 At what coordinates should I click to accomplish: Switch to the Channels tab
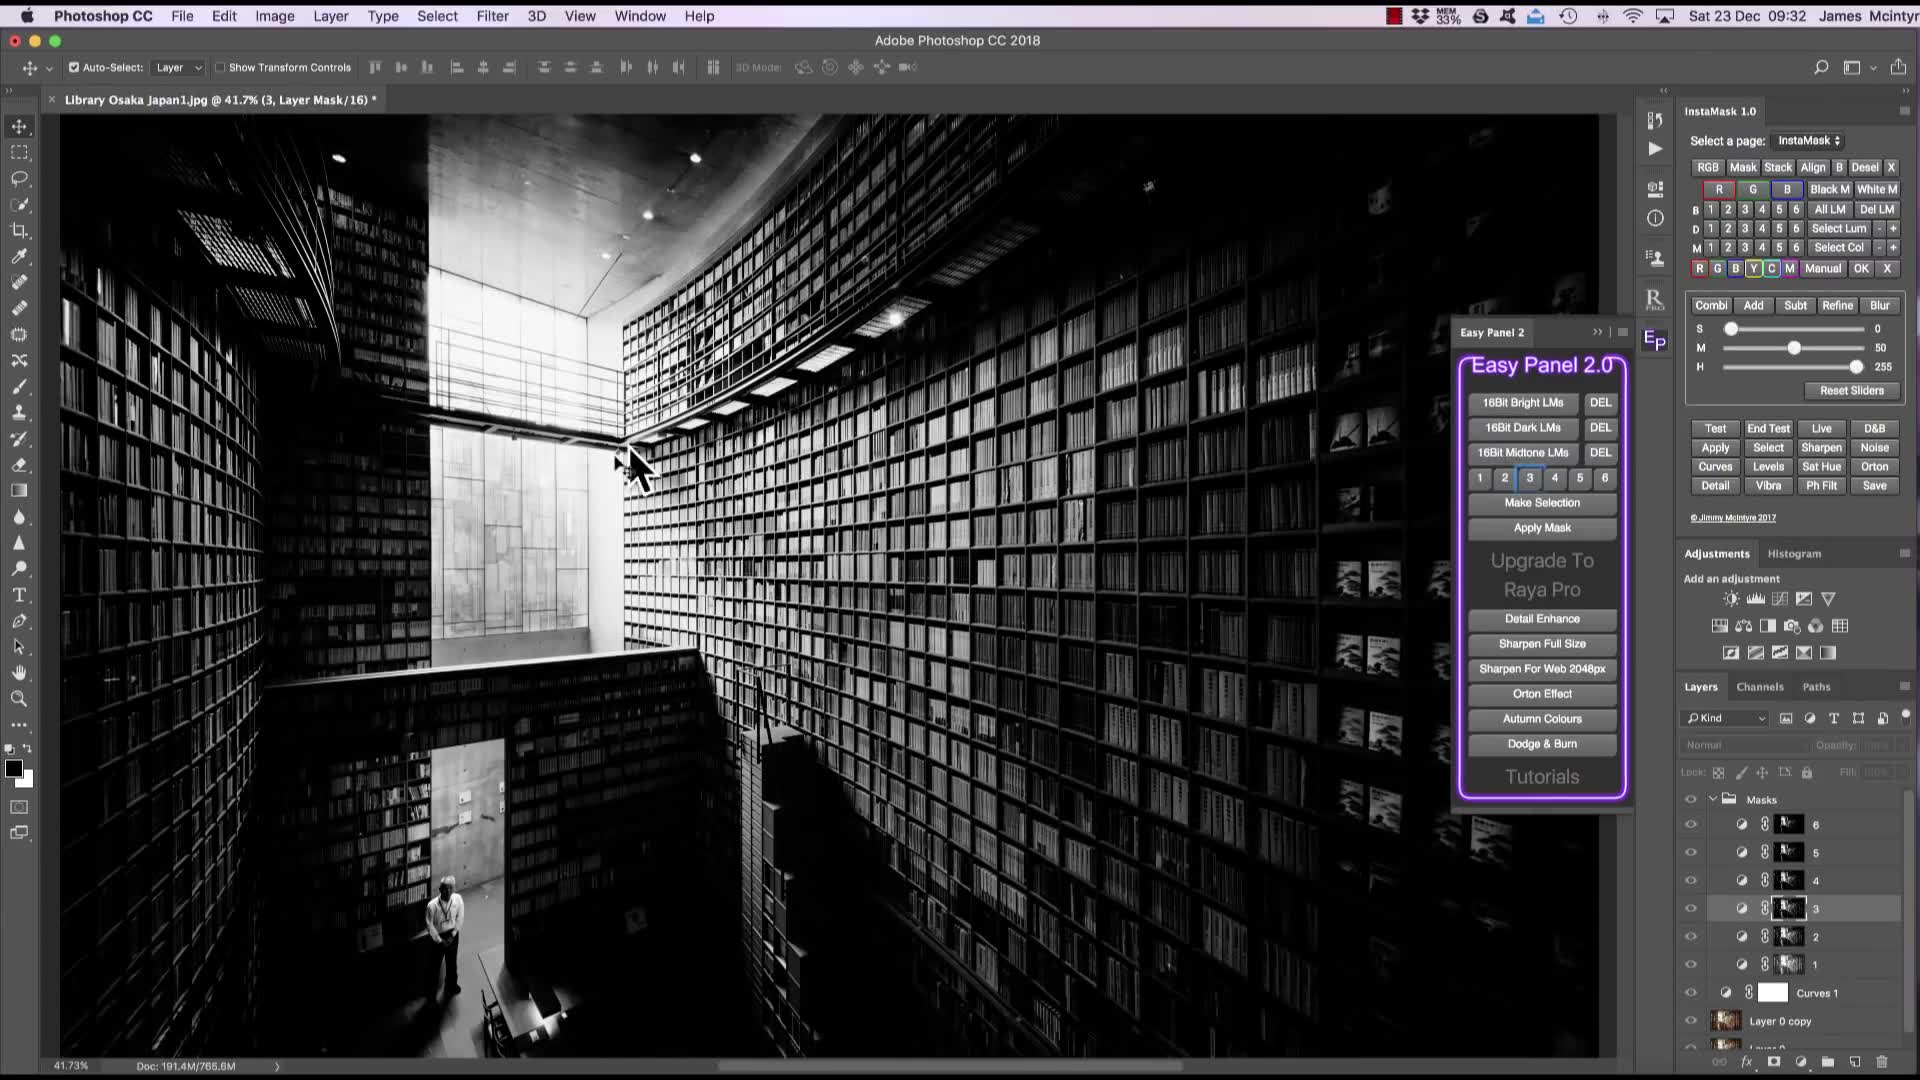click(x=1759, y=687)
